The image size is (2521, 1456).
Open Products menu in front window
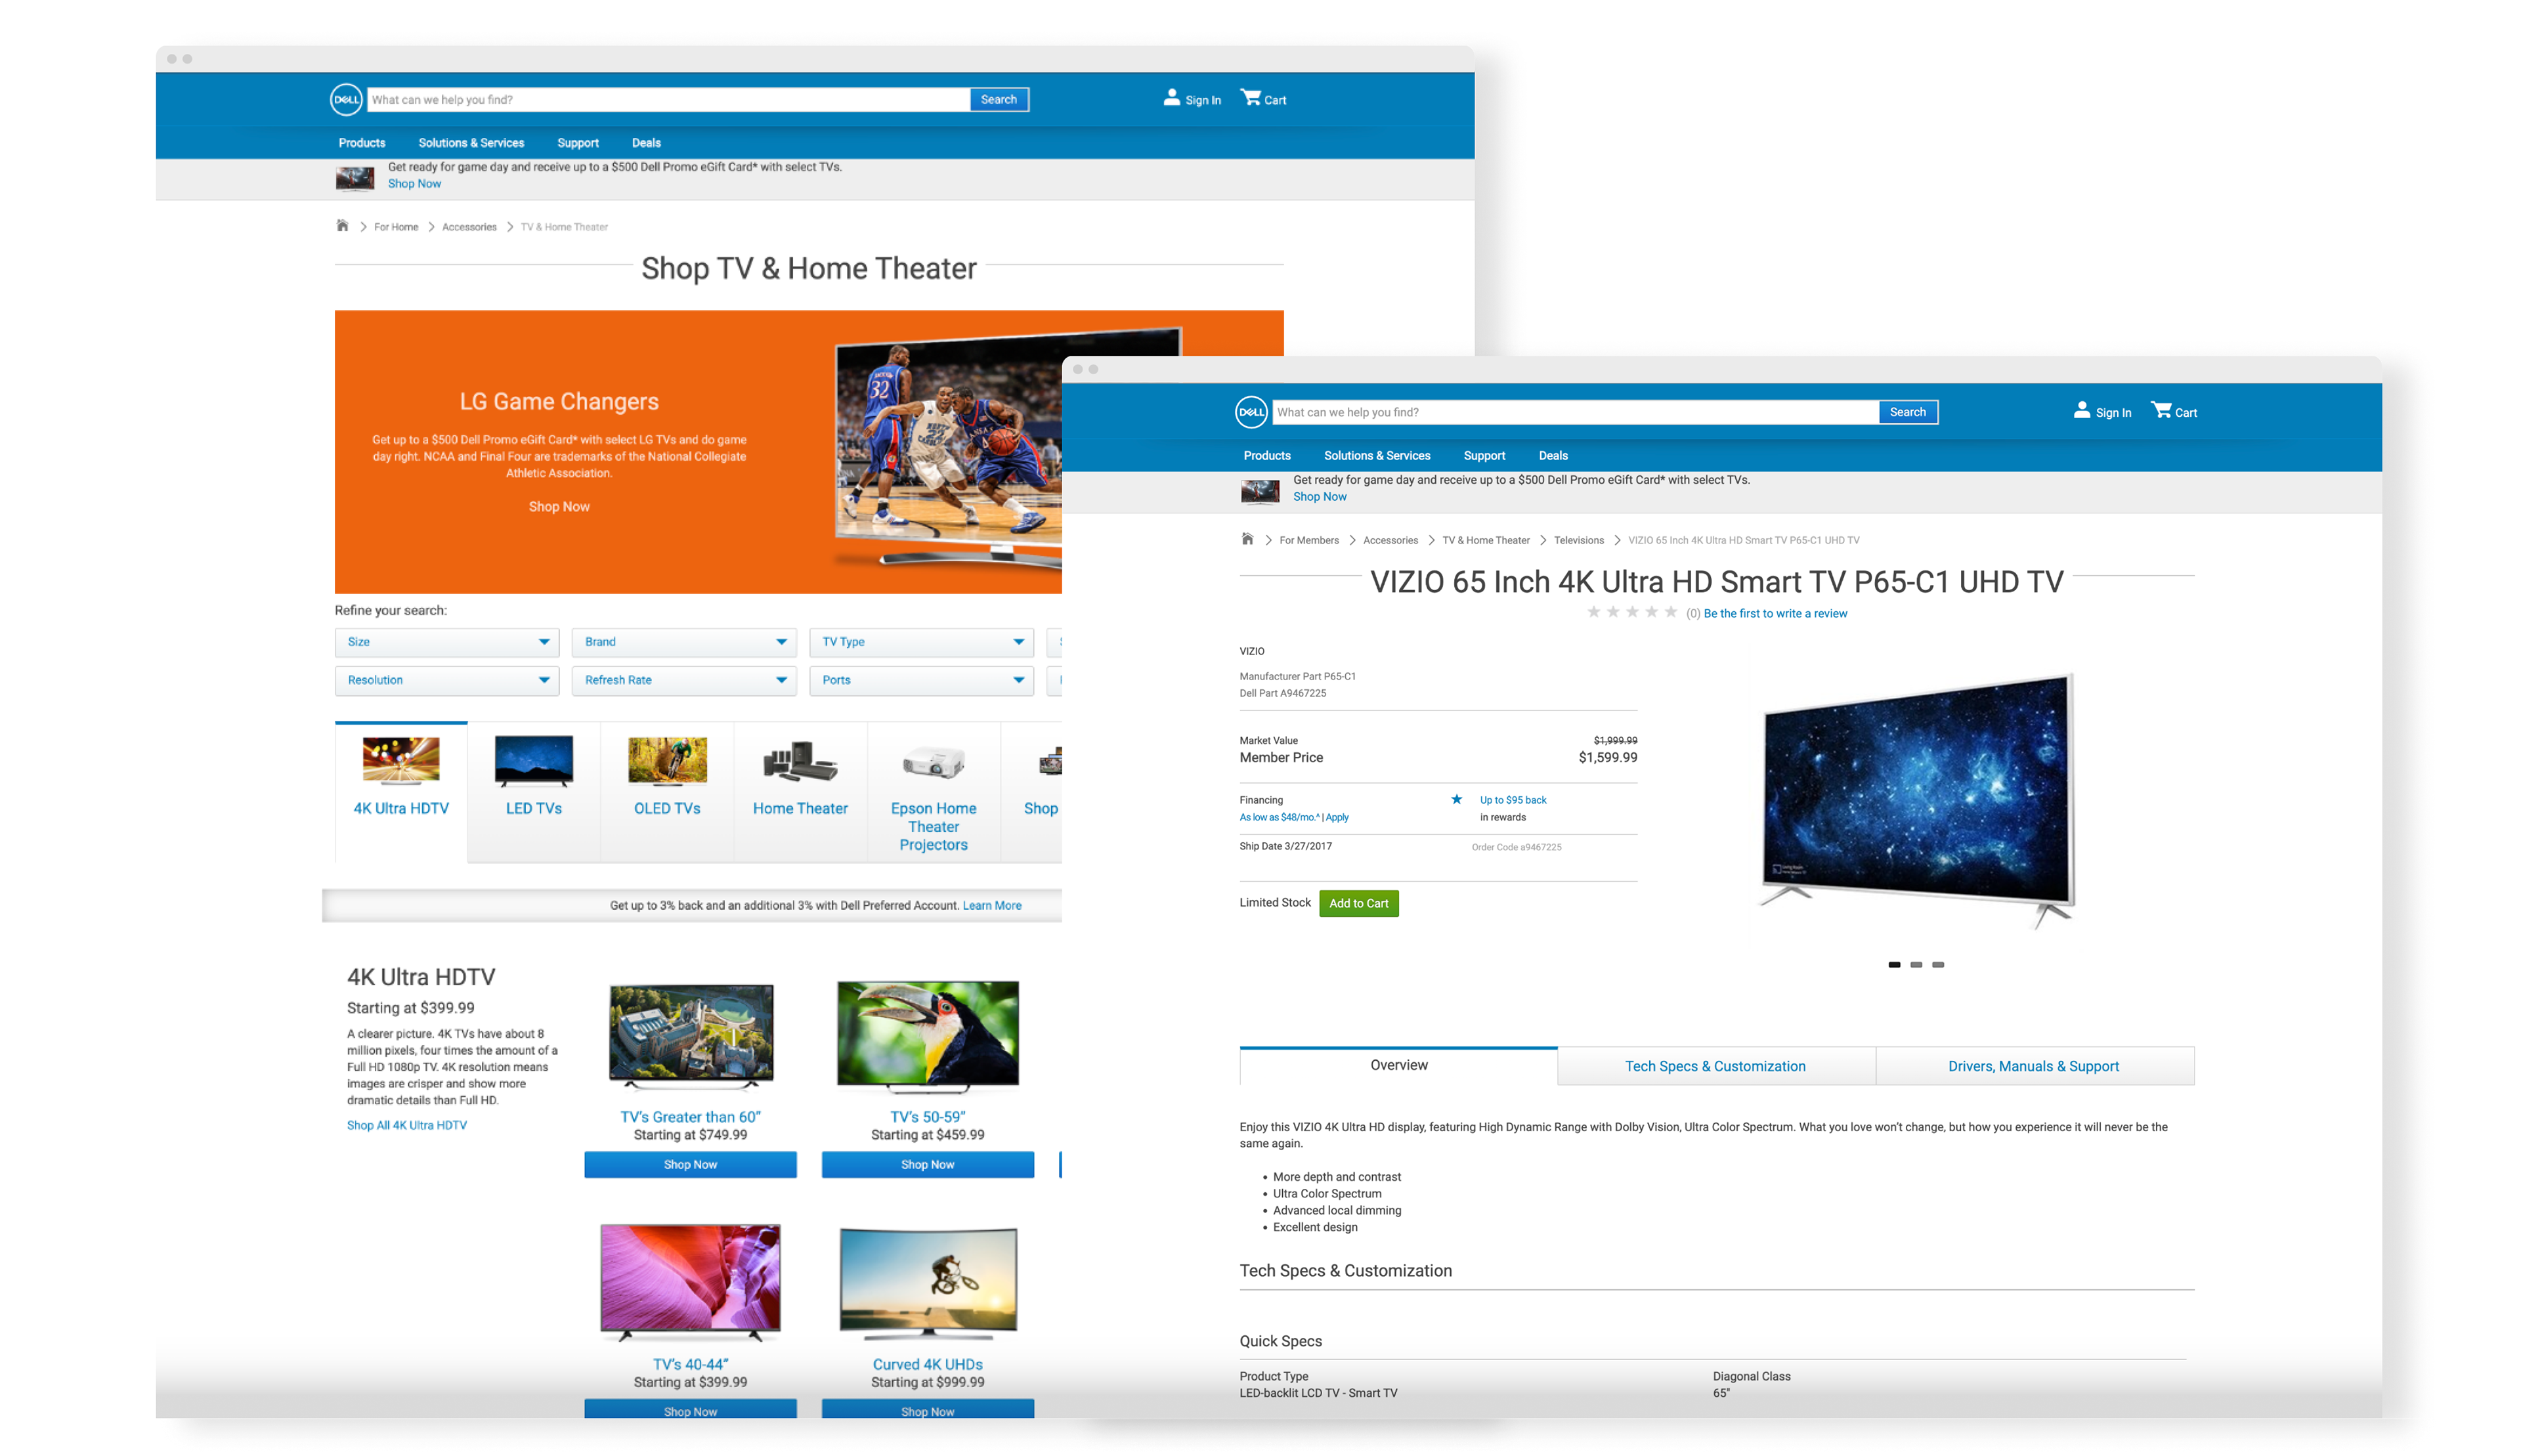(1267, 455)
